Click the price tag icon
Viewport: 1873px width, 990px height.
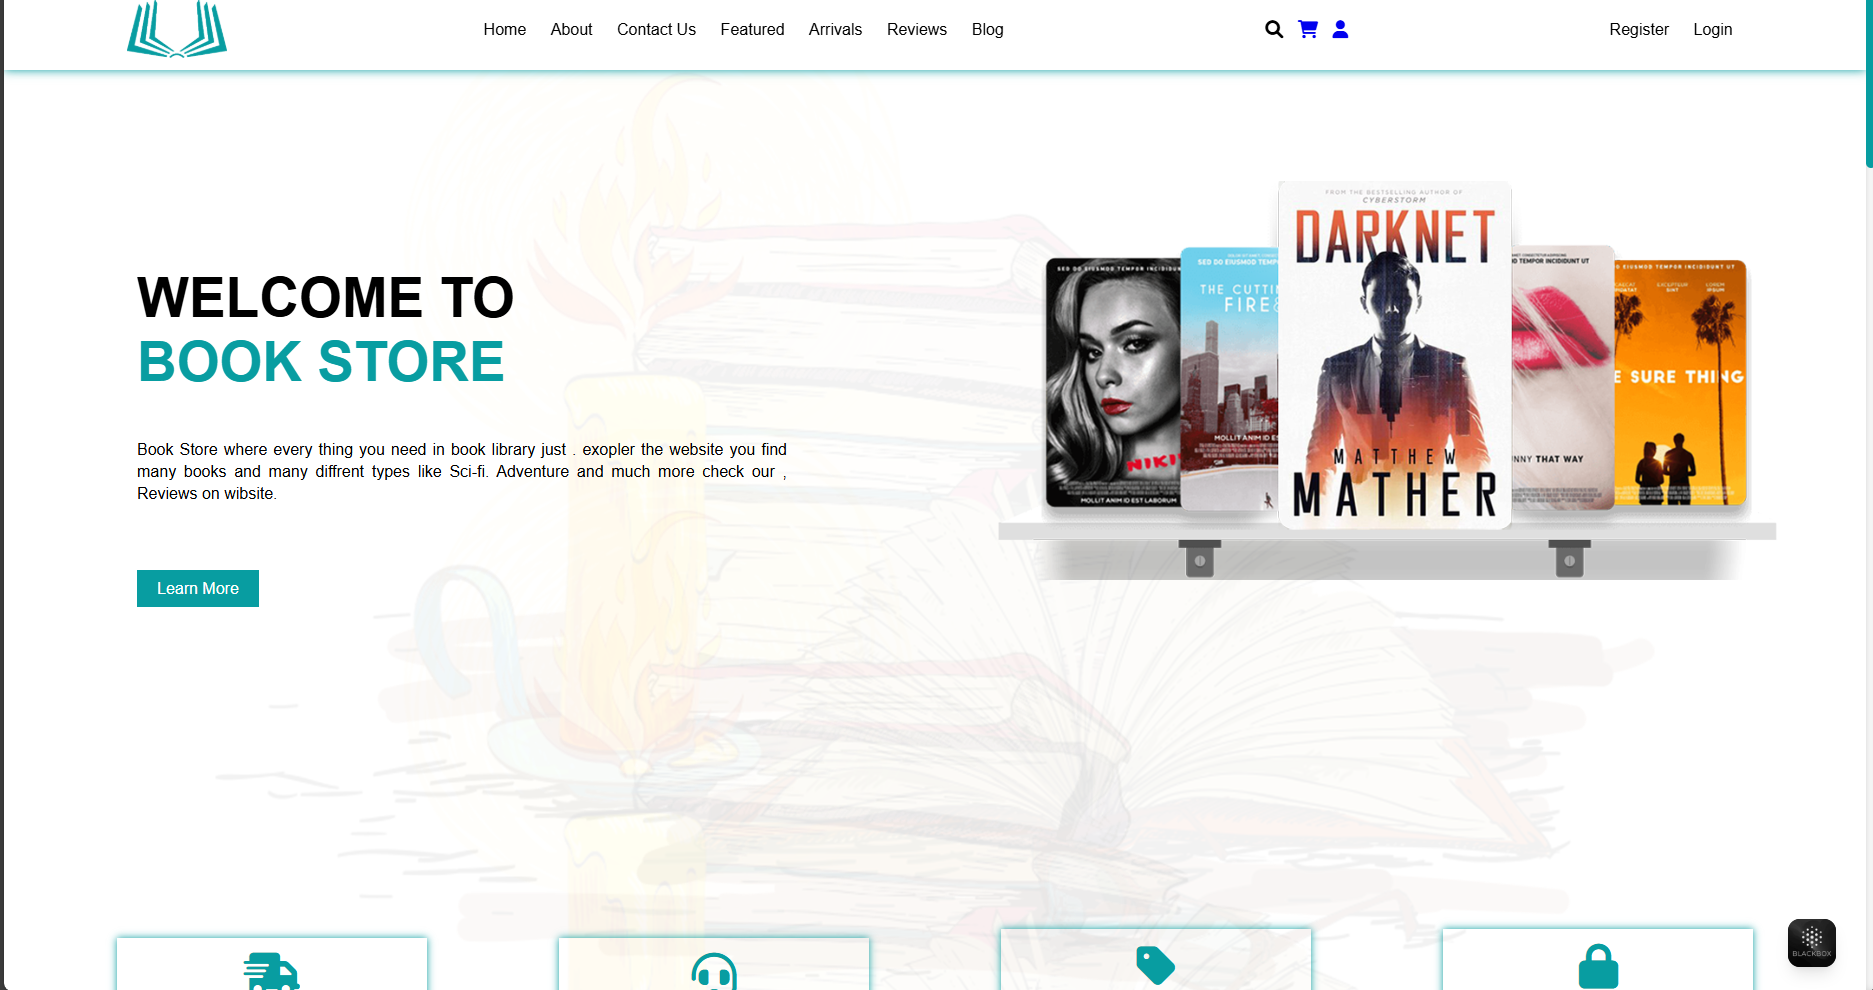pyautogui.click(x=1155, y=965)
